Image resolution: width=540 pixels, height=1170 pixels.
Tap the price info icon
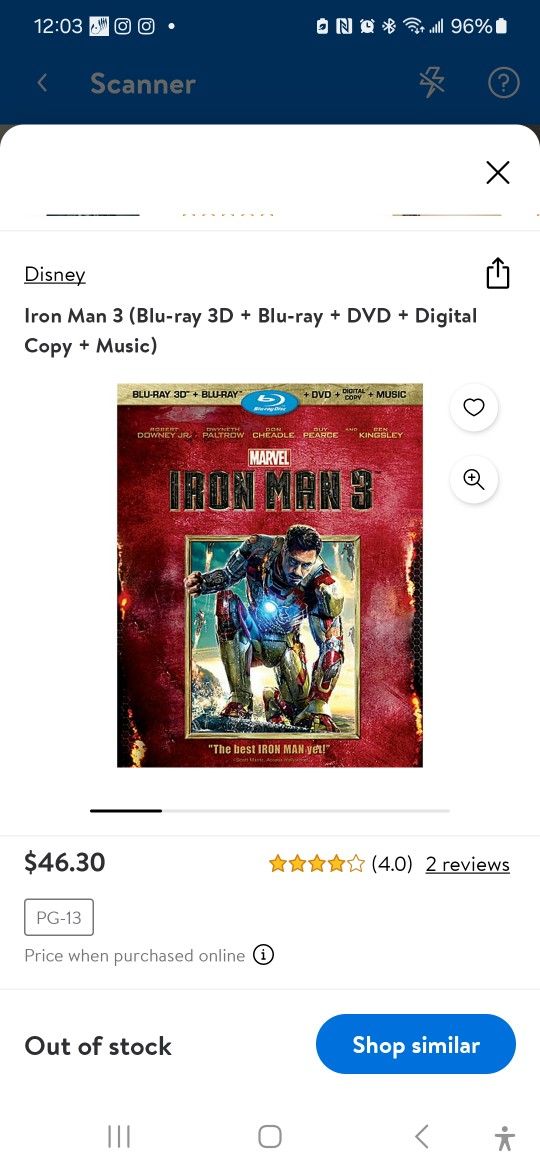[263, 954]
